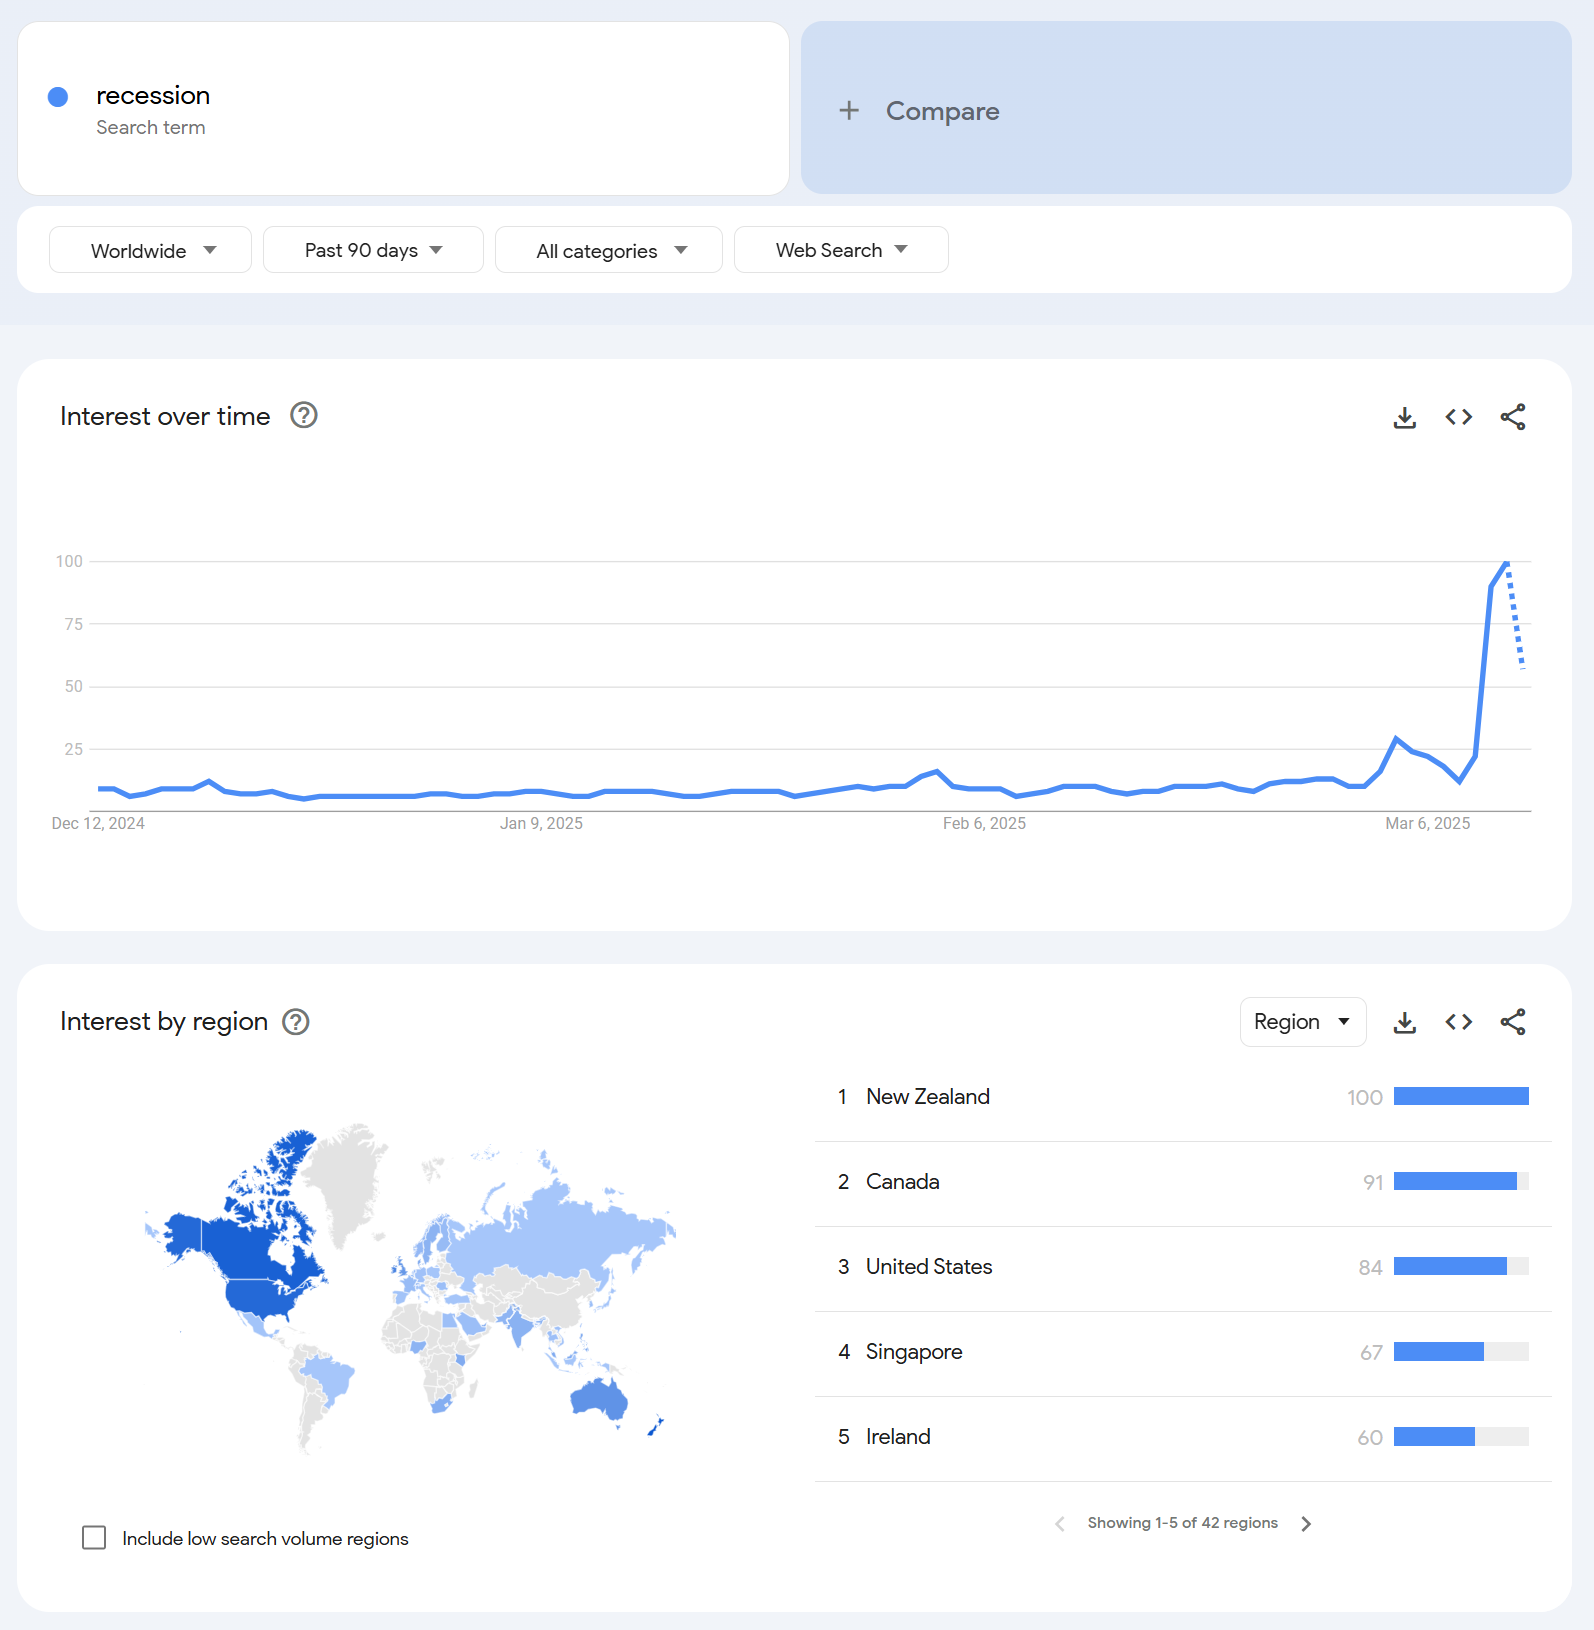Open embed code for Interest by region
1594x1630 pixels.
(1459, 1022)
